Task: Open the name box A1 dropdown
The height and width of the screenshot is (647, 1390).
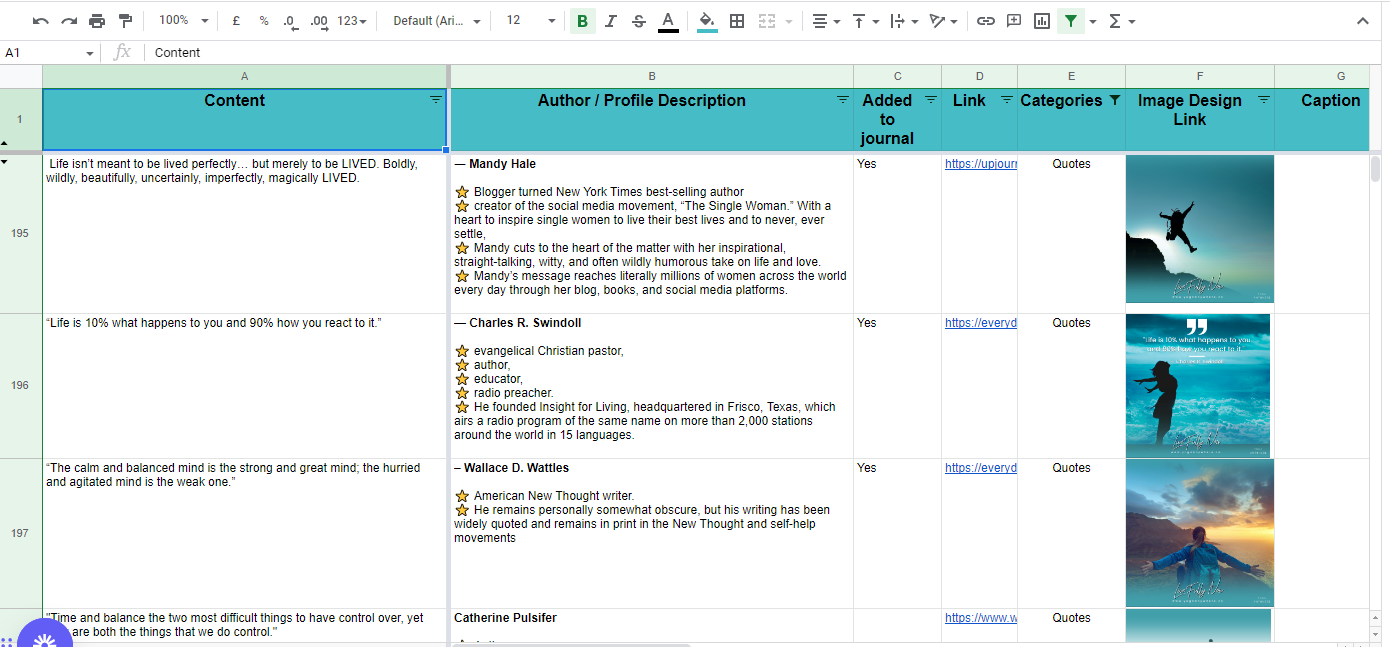Action: click(89, 53)
